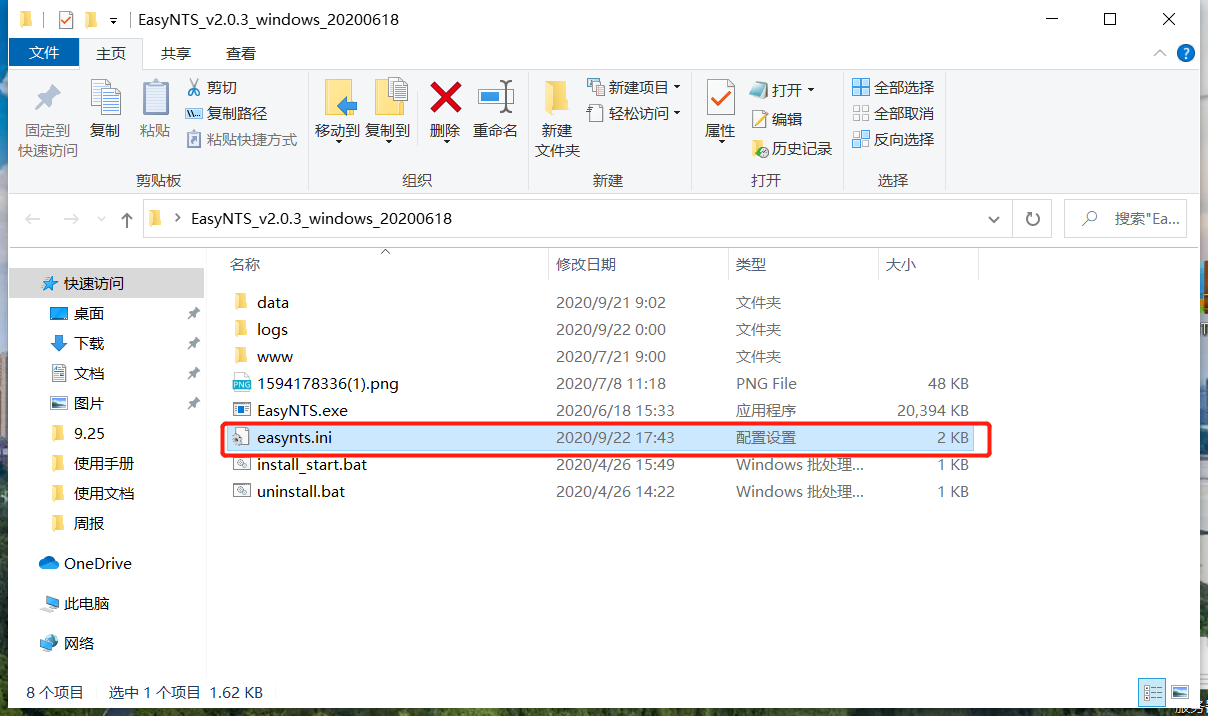Open Network (网络) in sidebar
1208x716 pixels.
[79, 644]
